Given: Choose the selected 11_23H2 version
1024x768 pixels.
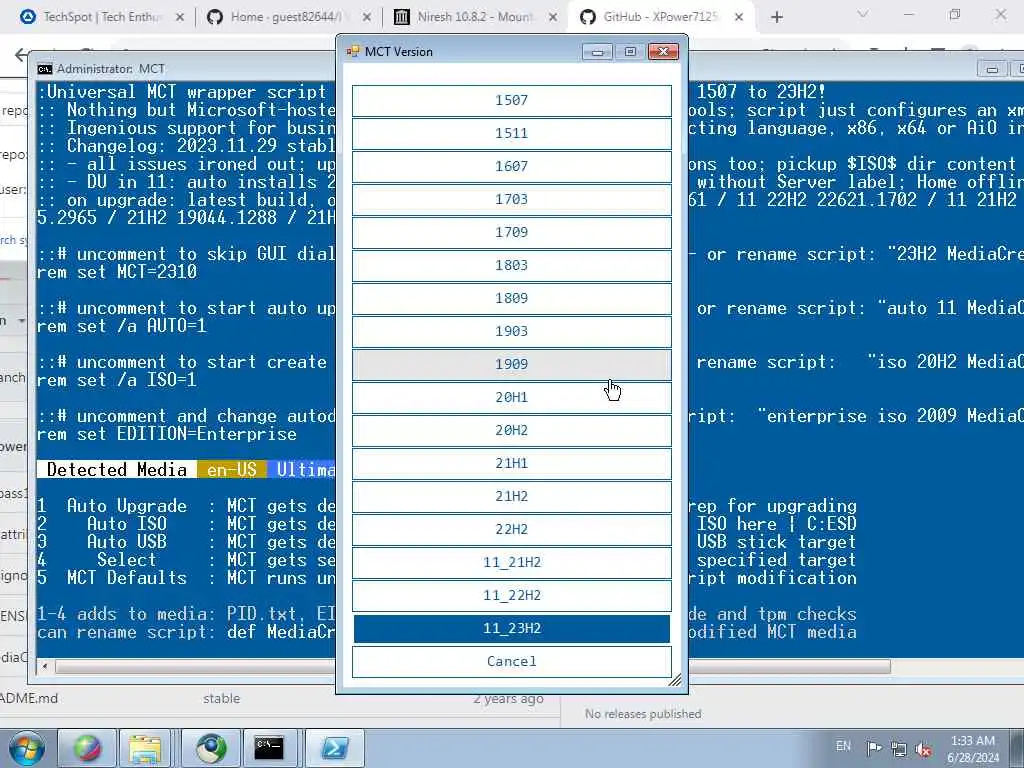Looking at the screenshot, I should point(511,628).
